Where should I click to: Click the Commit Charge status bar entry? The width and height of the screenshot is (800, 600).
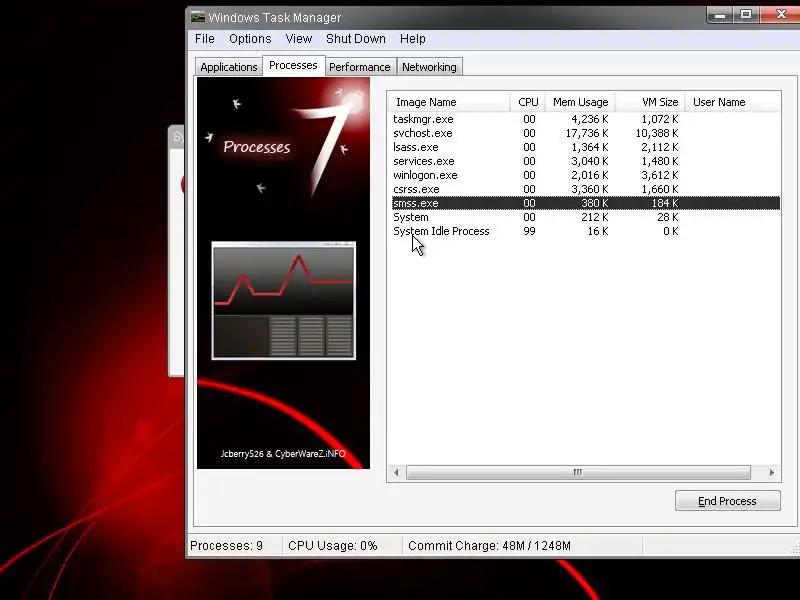click(x=489, y=546)
